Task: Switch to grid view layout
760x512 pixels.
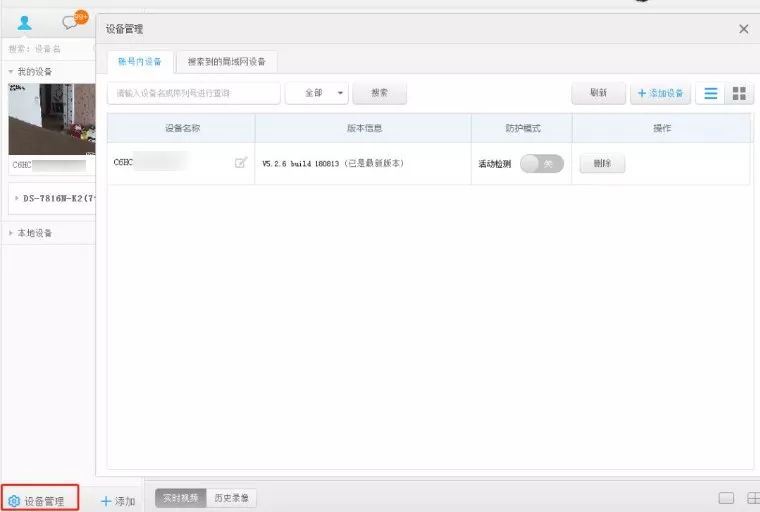Action: (739, 93)
